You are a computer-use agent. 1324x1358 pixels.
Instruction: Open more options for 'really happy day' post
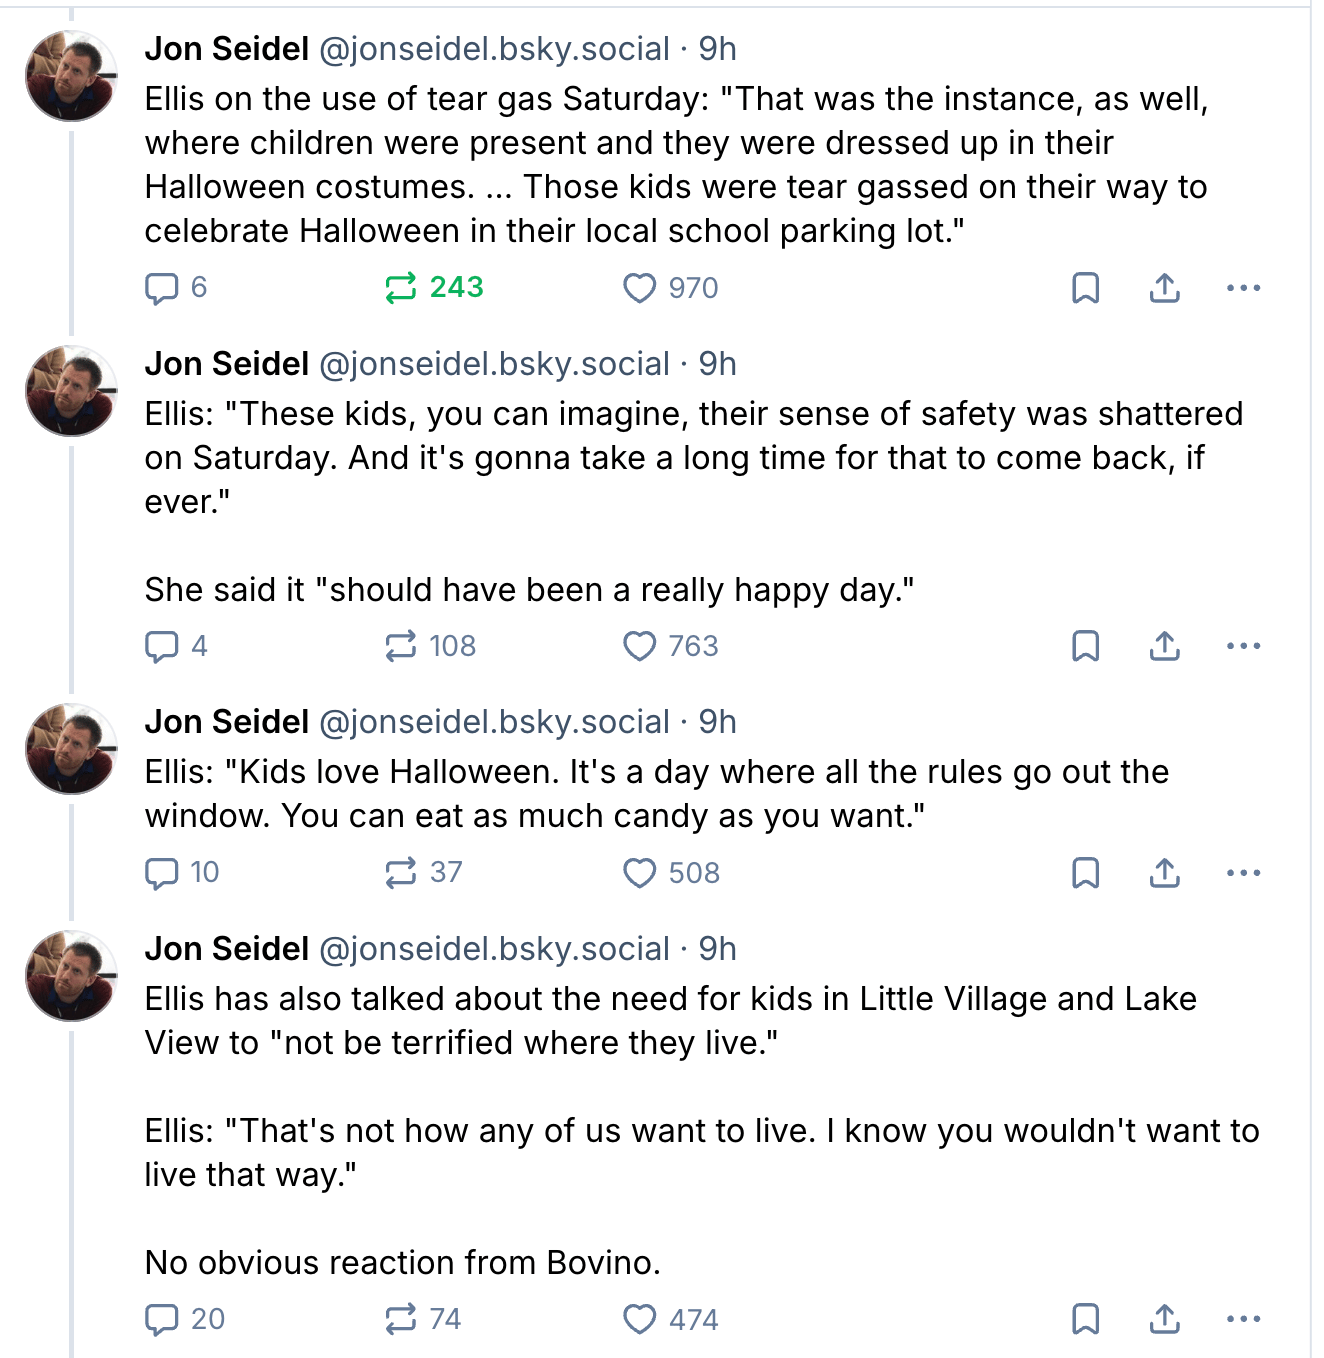pyautogui.click(x=1243, y=646)
